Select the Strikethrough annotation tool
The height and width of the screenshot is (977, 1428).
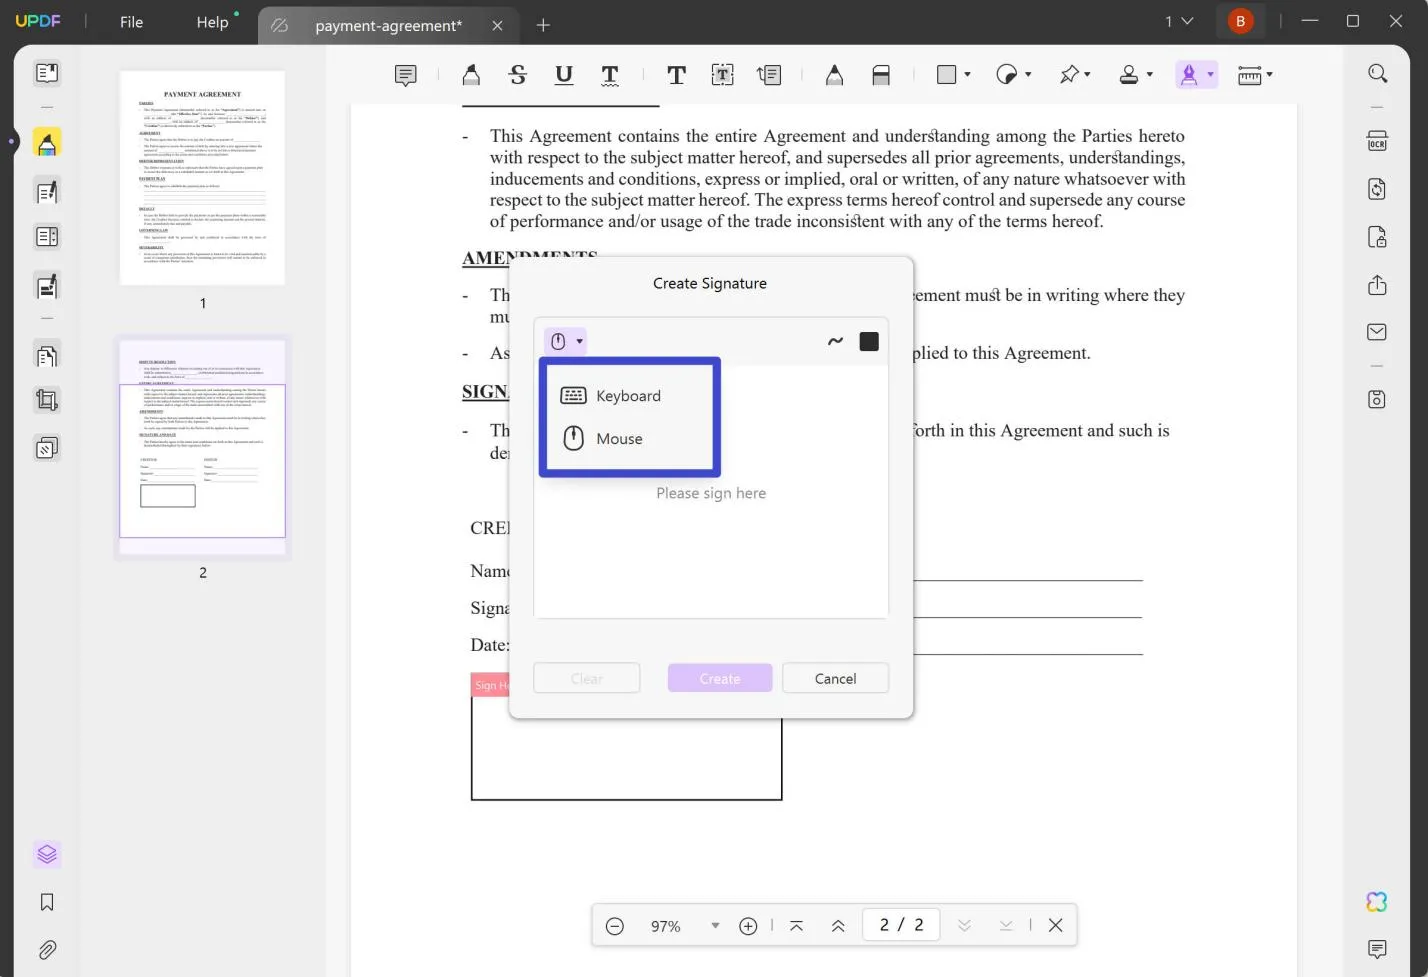(x=517, y=74)
